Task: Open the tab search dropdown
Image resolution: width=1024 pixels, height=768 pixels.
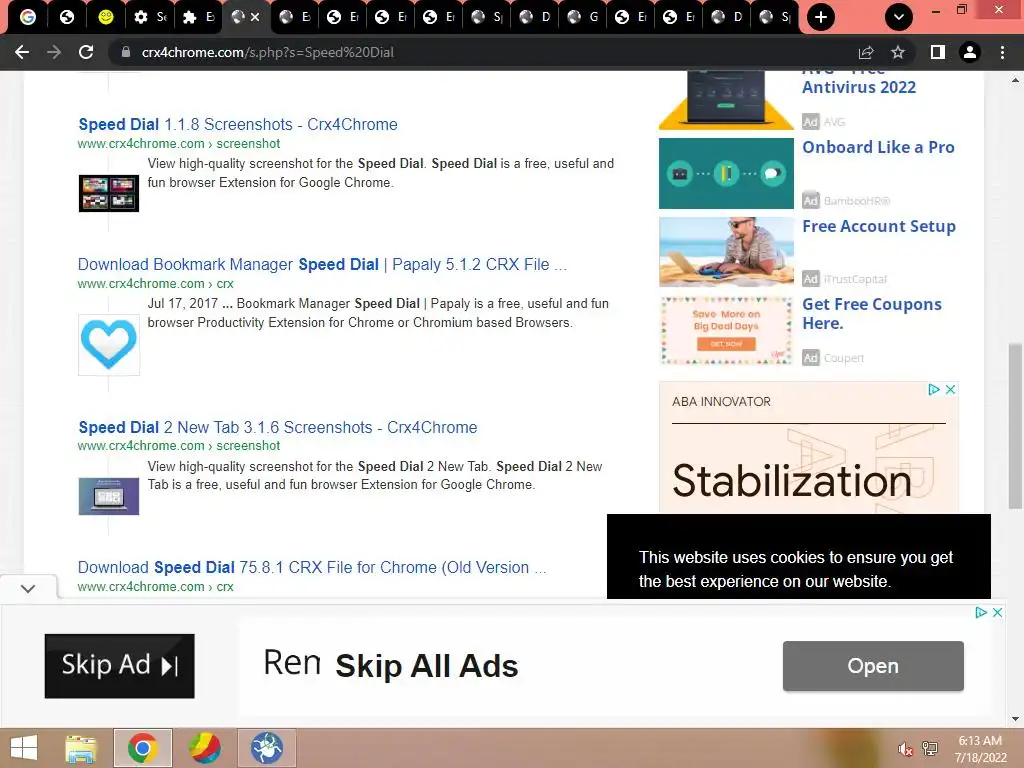Action: click(x=899, y=17)
